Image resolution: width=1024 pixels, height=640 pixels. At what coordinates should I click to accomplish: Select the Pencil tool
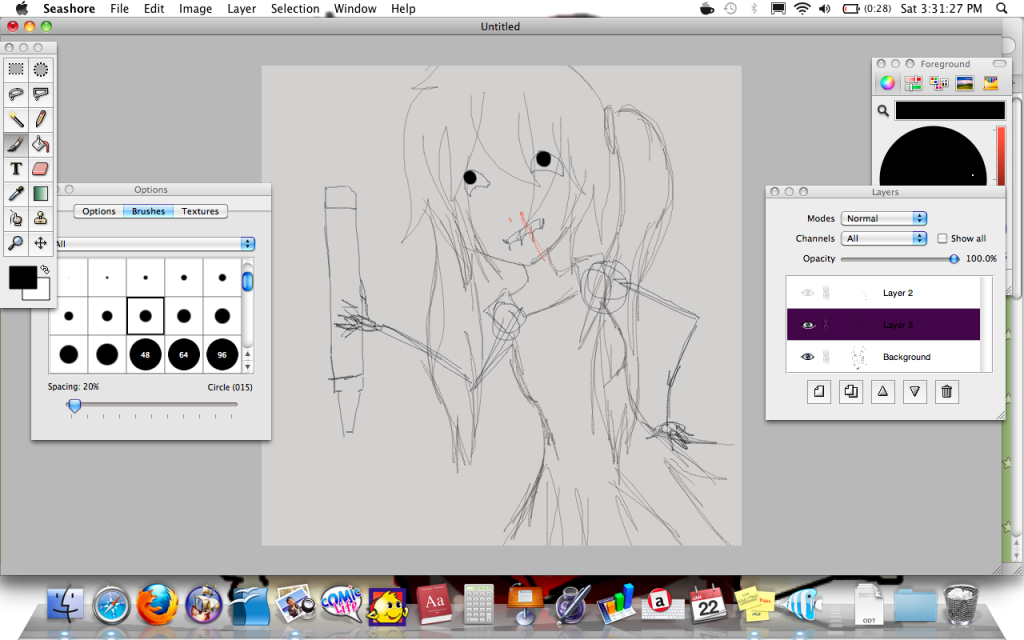pyautogui.click(x=41, y=119)
